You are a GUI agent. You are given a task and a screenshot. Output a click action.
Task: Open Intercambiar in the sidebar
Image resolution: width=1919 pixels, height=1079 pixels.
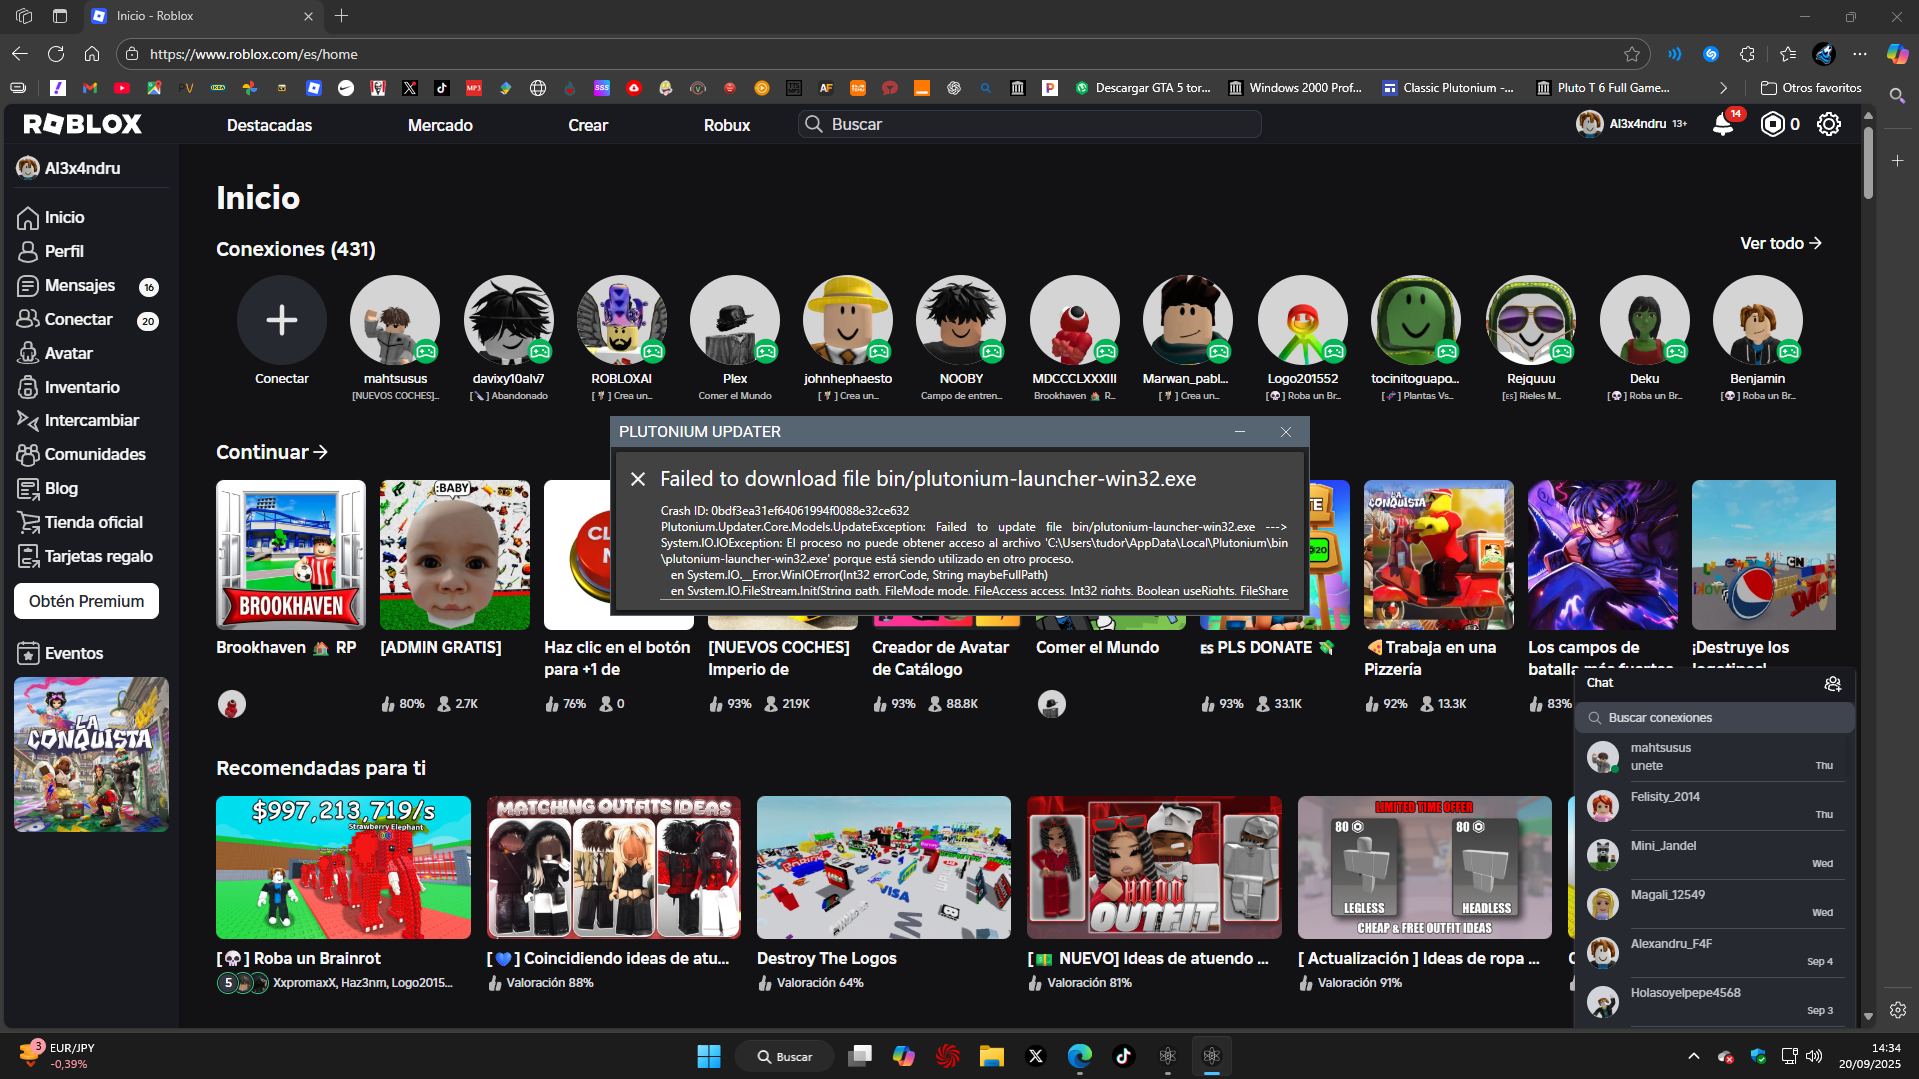[91, 420]
